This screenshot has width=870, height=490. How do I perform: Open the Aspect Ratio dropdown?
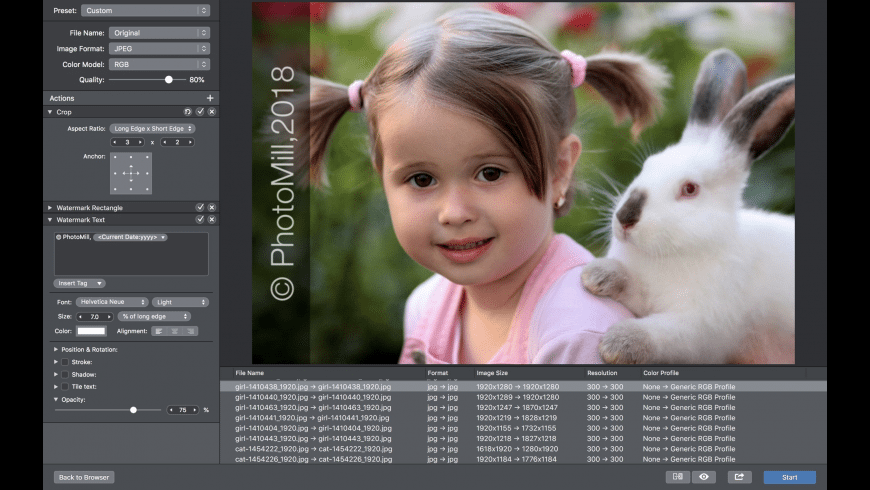(152, 128)
